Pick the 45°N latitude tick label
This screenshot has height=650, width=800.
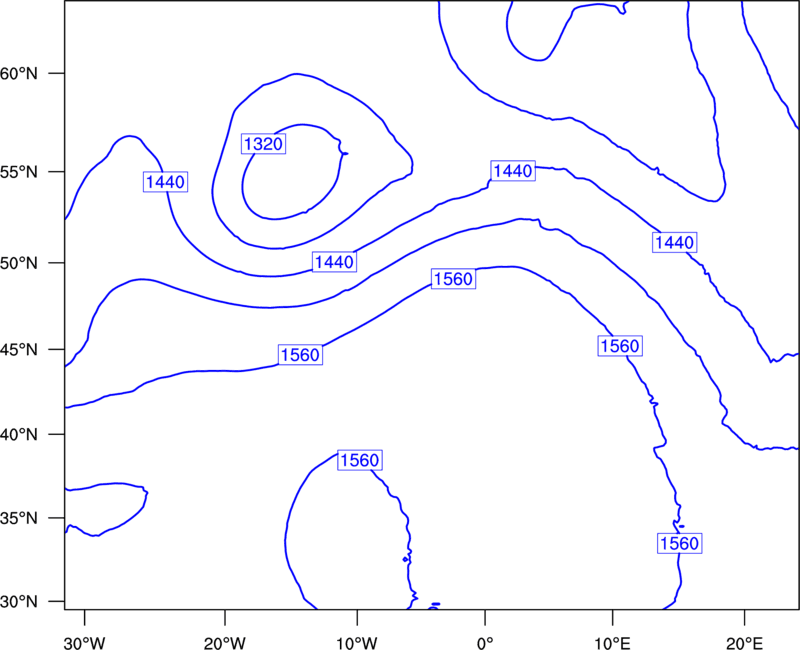[x=19, y=349]
